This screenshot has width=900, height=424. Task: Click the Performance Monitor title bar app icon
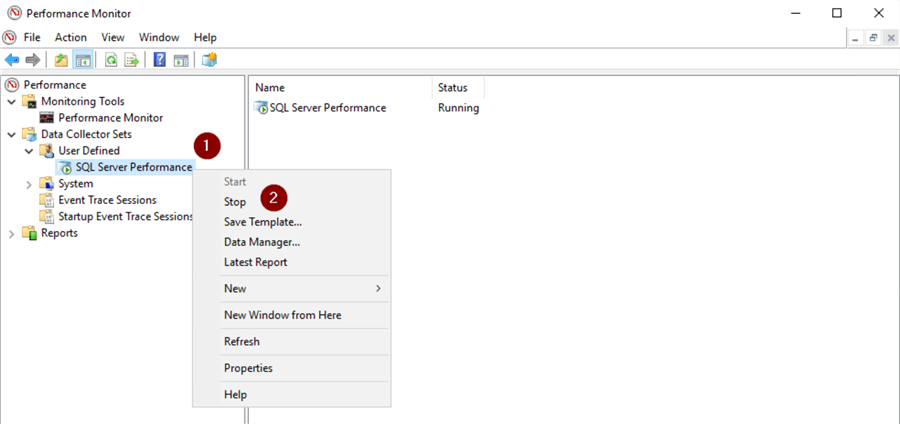click(x=15, y=13)
